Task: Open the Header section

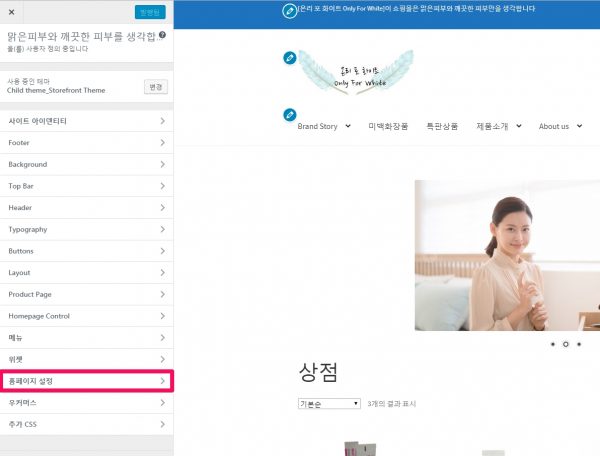Action: point(86,208)
